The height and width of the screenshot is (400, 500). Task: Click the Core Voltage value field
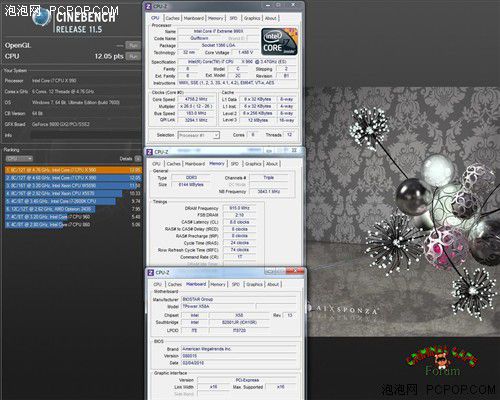tap(245, 52)
